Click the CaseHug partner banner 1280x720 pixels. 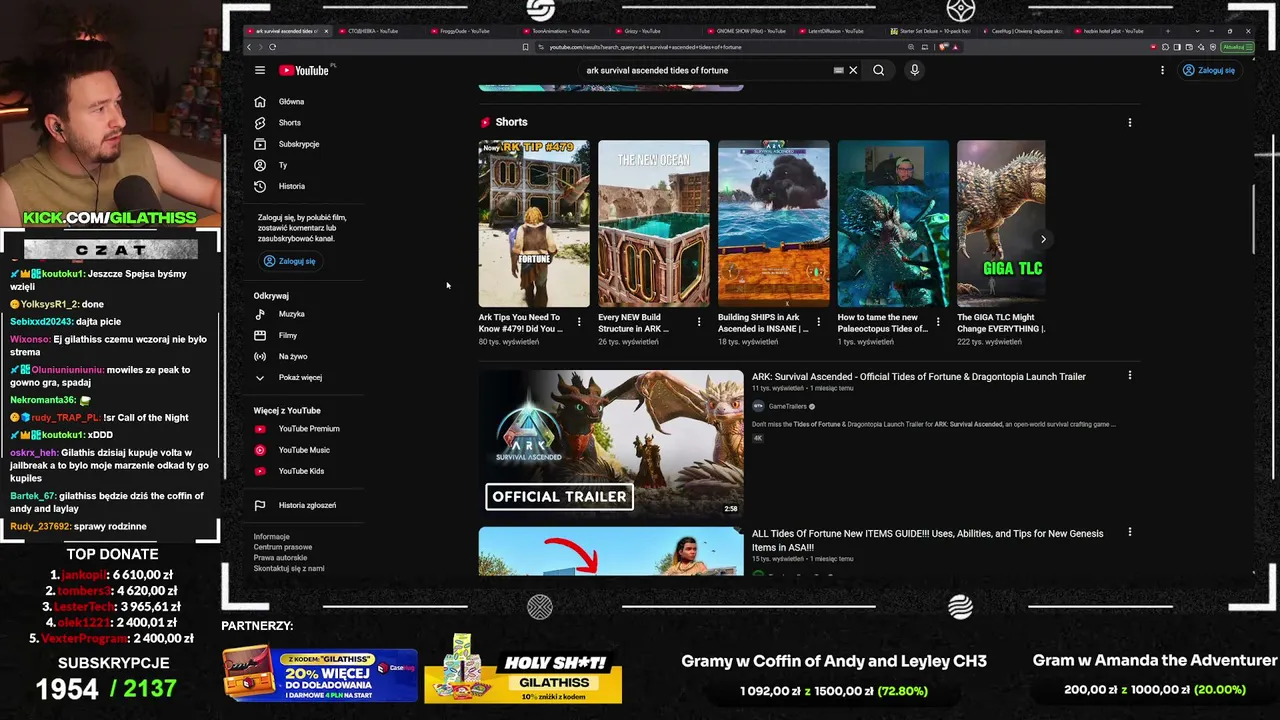[320, 675]
